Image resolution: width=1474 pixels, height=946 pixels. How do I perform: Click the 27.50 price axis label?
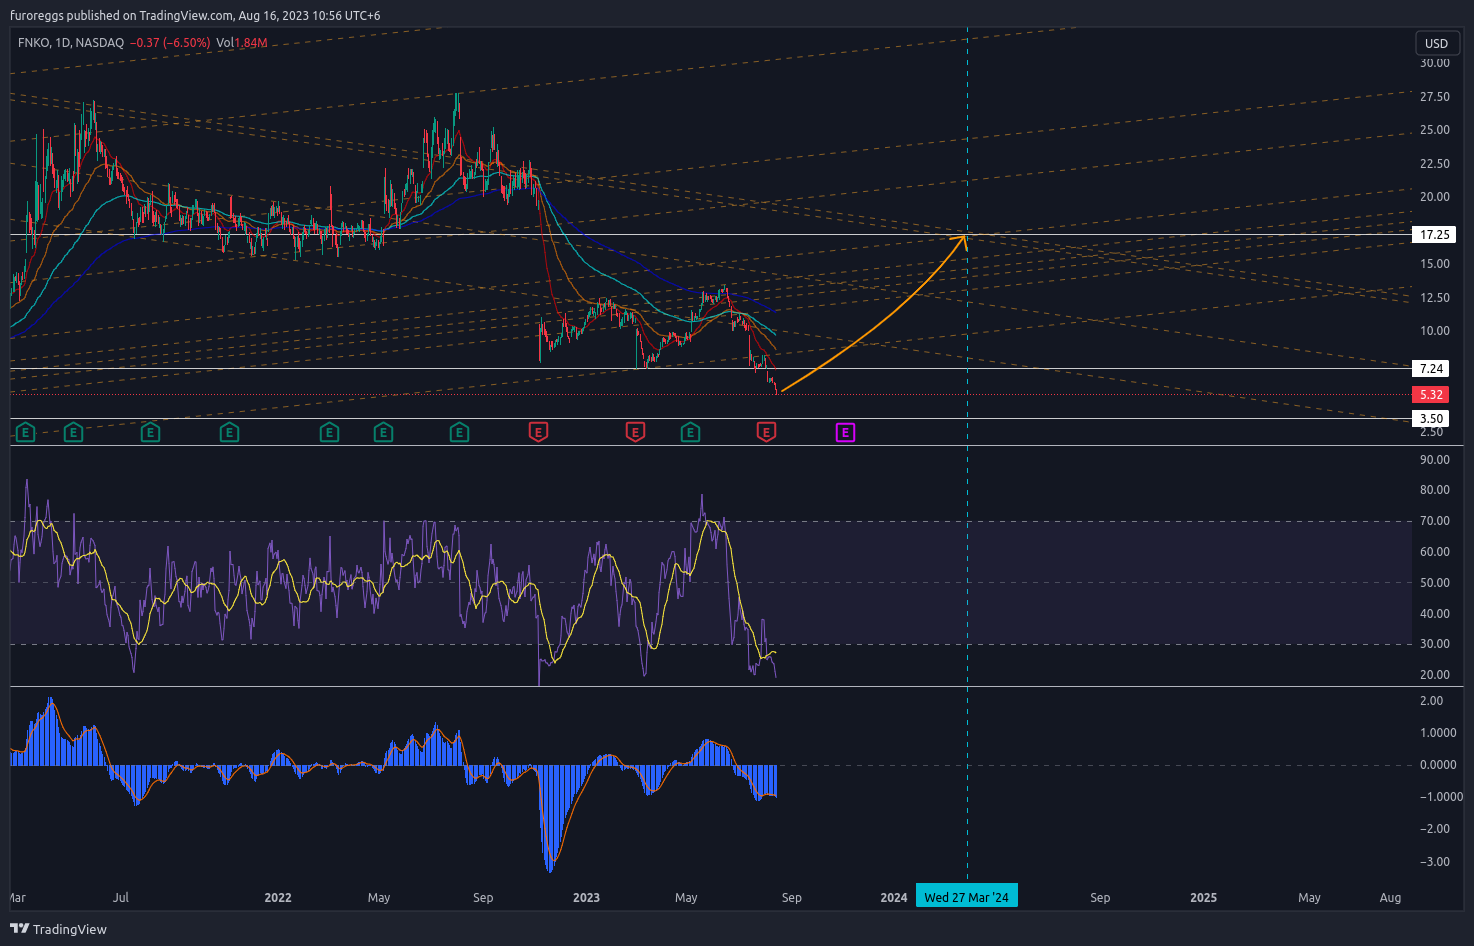(1435, 97)
